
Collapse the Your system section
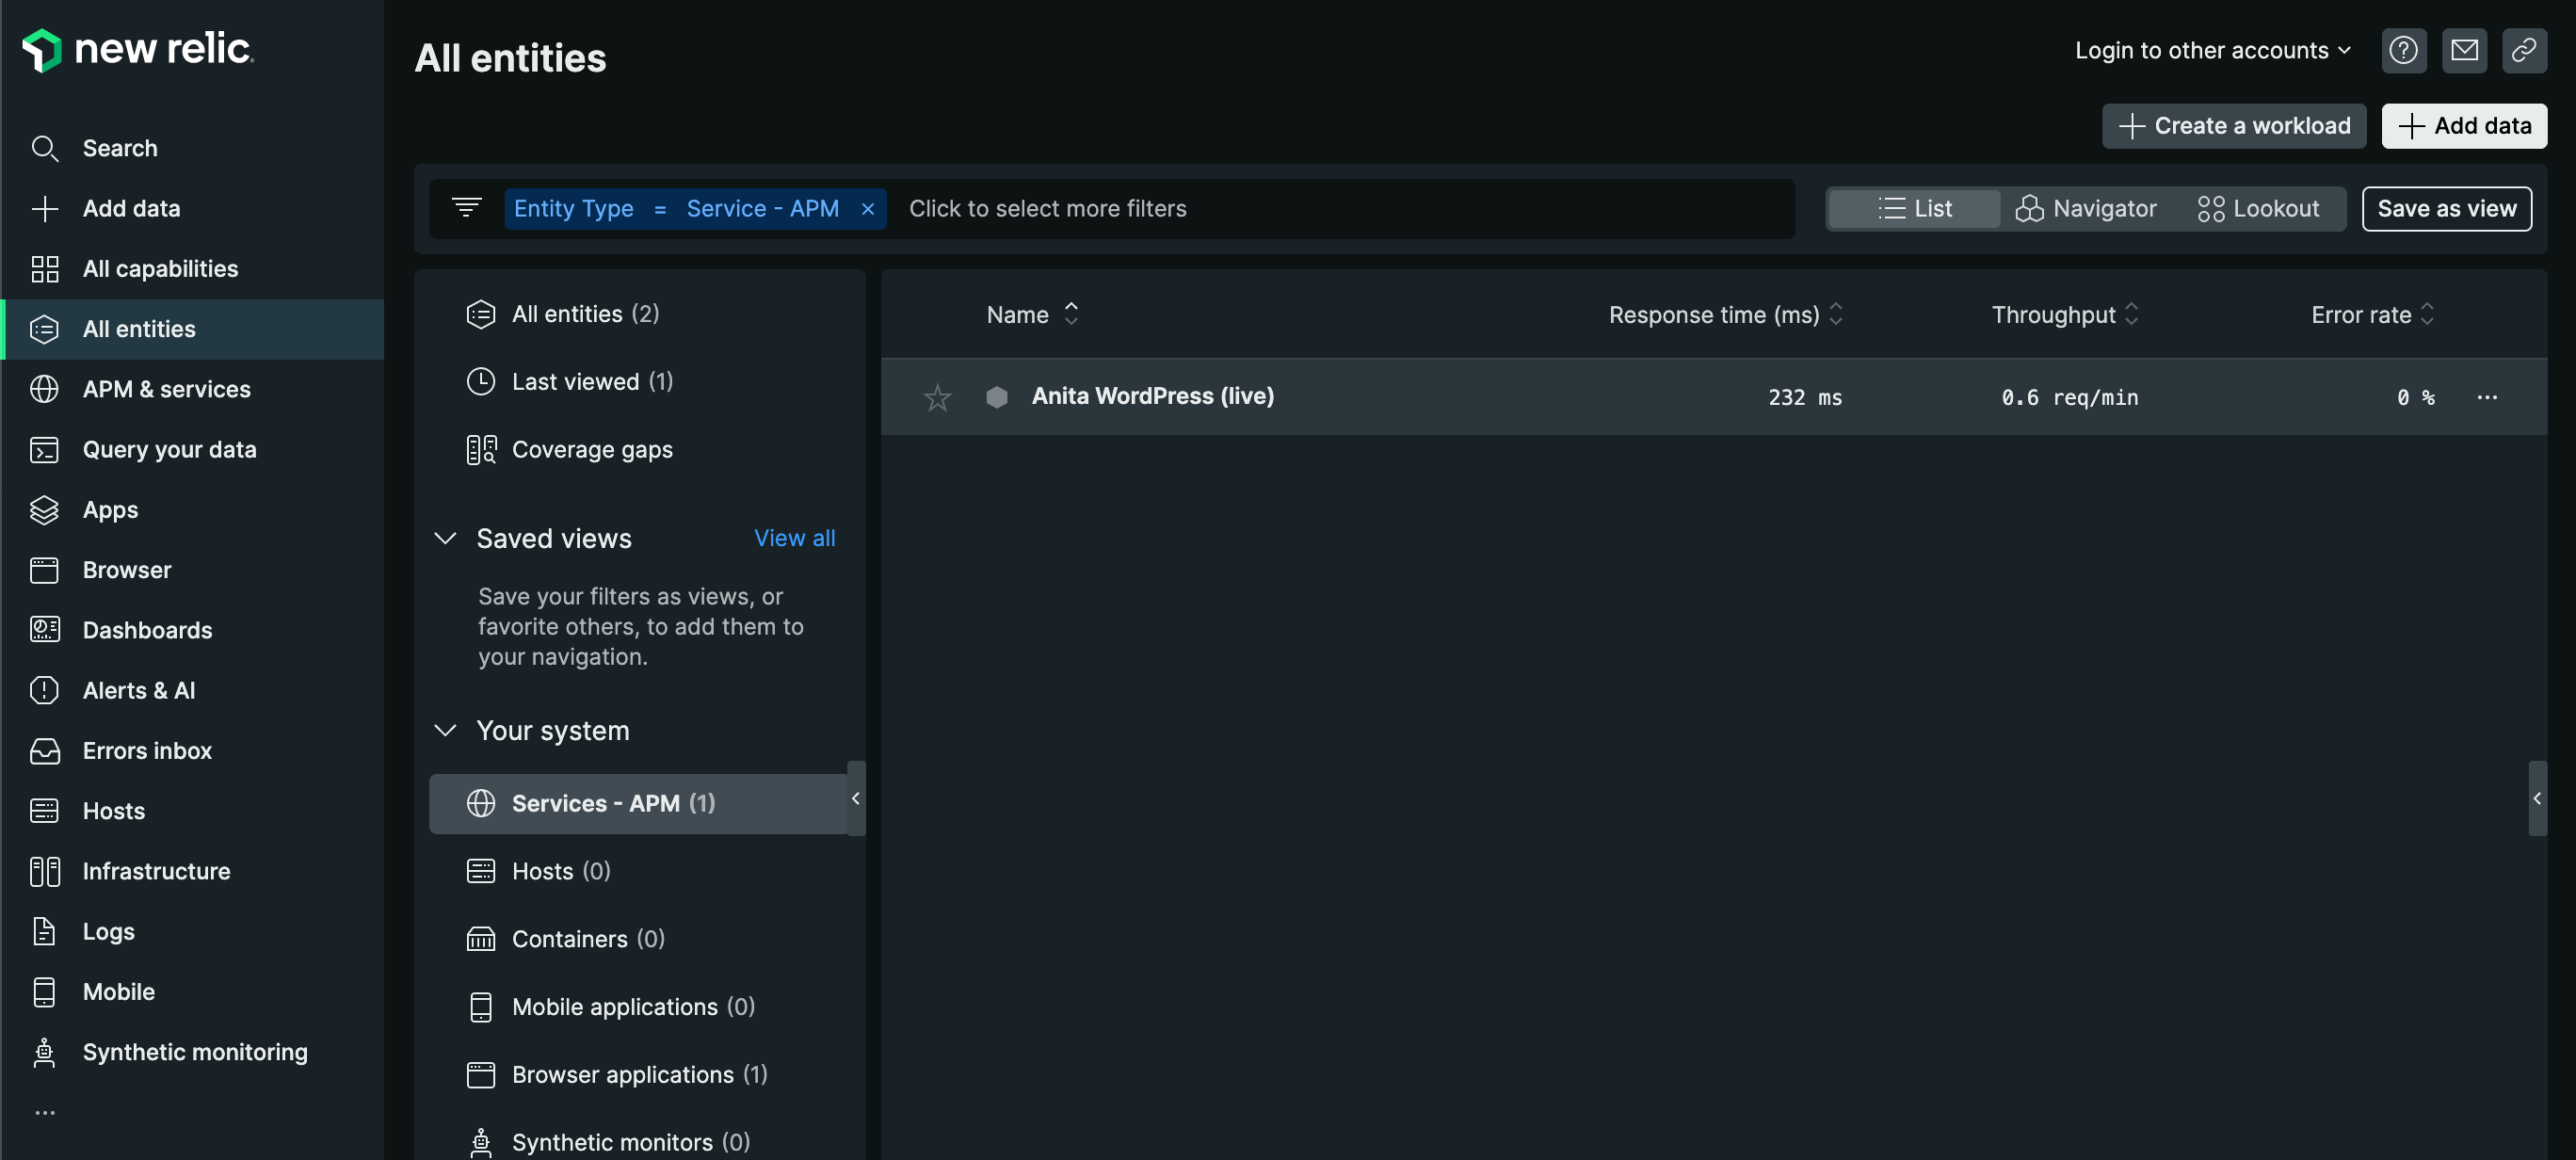click(x=445, y=730)
